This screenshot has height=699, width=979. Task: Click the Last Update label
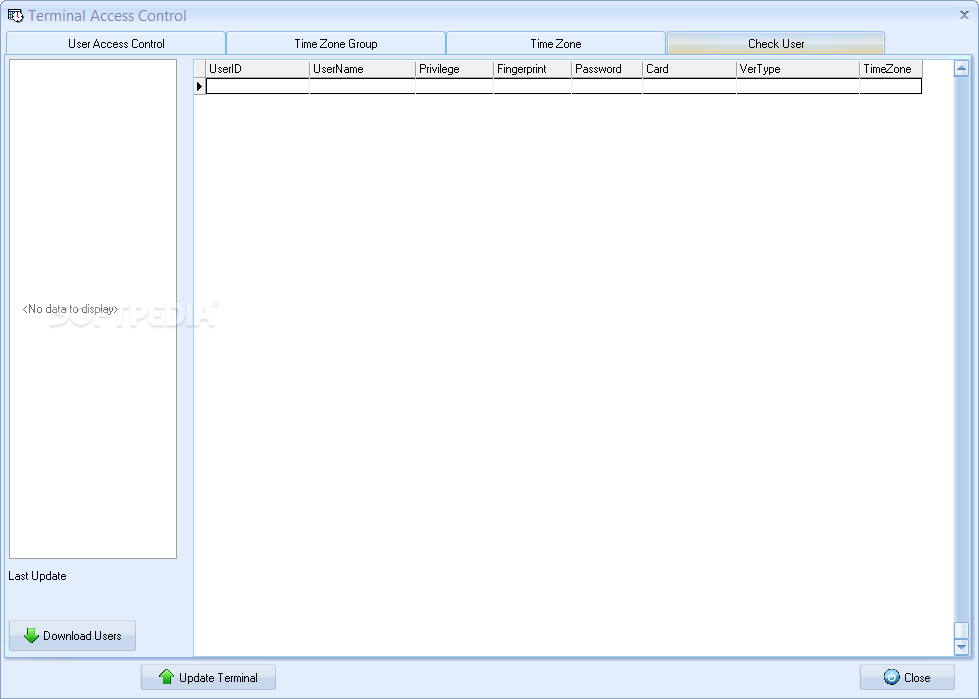click(37, 576)
